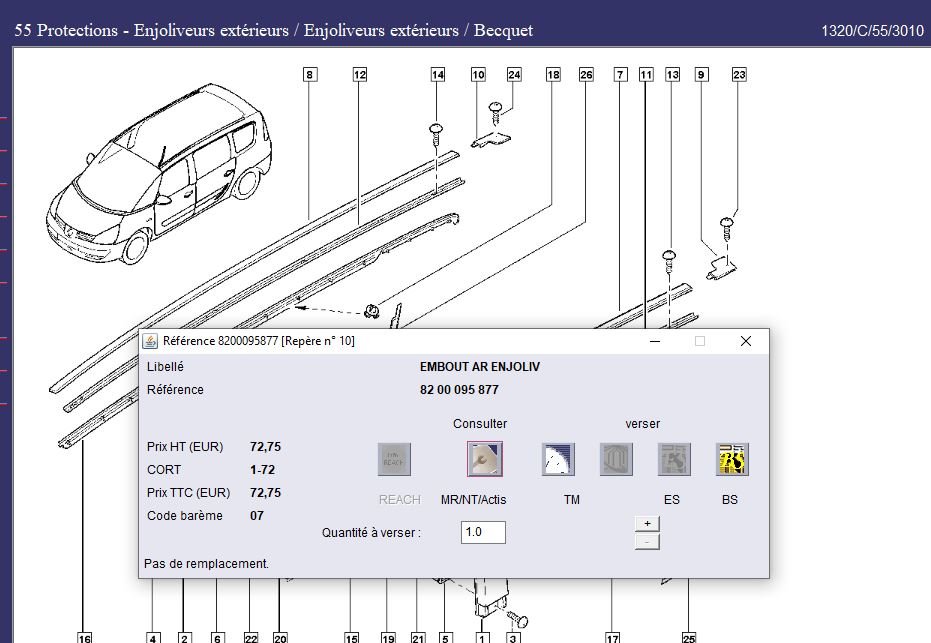Click the Quantité à verser input field

pyautogui.click(x=483, y=532)
